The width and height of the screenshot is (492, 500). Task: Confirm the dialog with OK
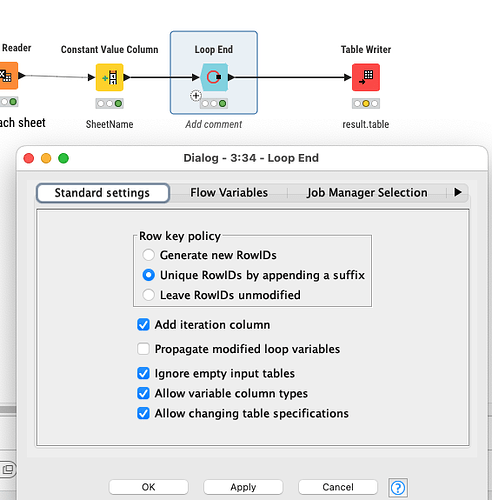(148, 487)
